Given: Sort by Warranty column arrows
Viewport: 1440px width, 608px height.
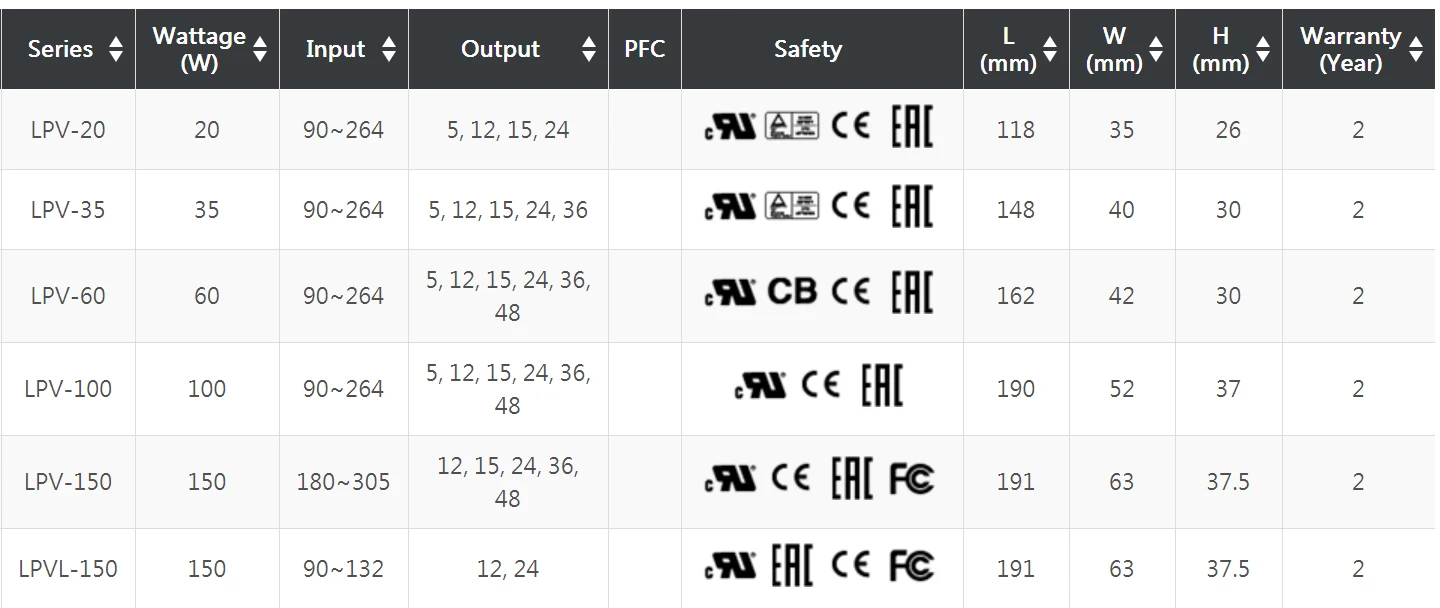Looking at the screenshot, I should coord(1415,49).
